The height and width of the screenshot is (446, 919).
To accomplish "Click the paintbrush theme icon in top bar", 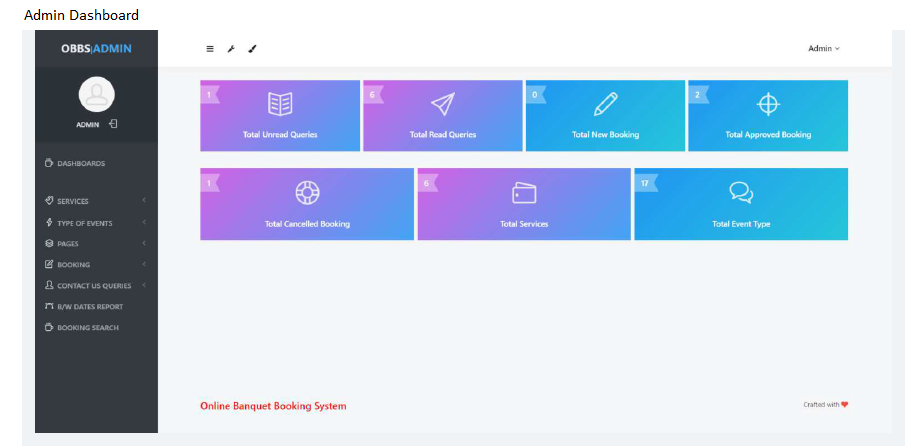I will [252, 49].
